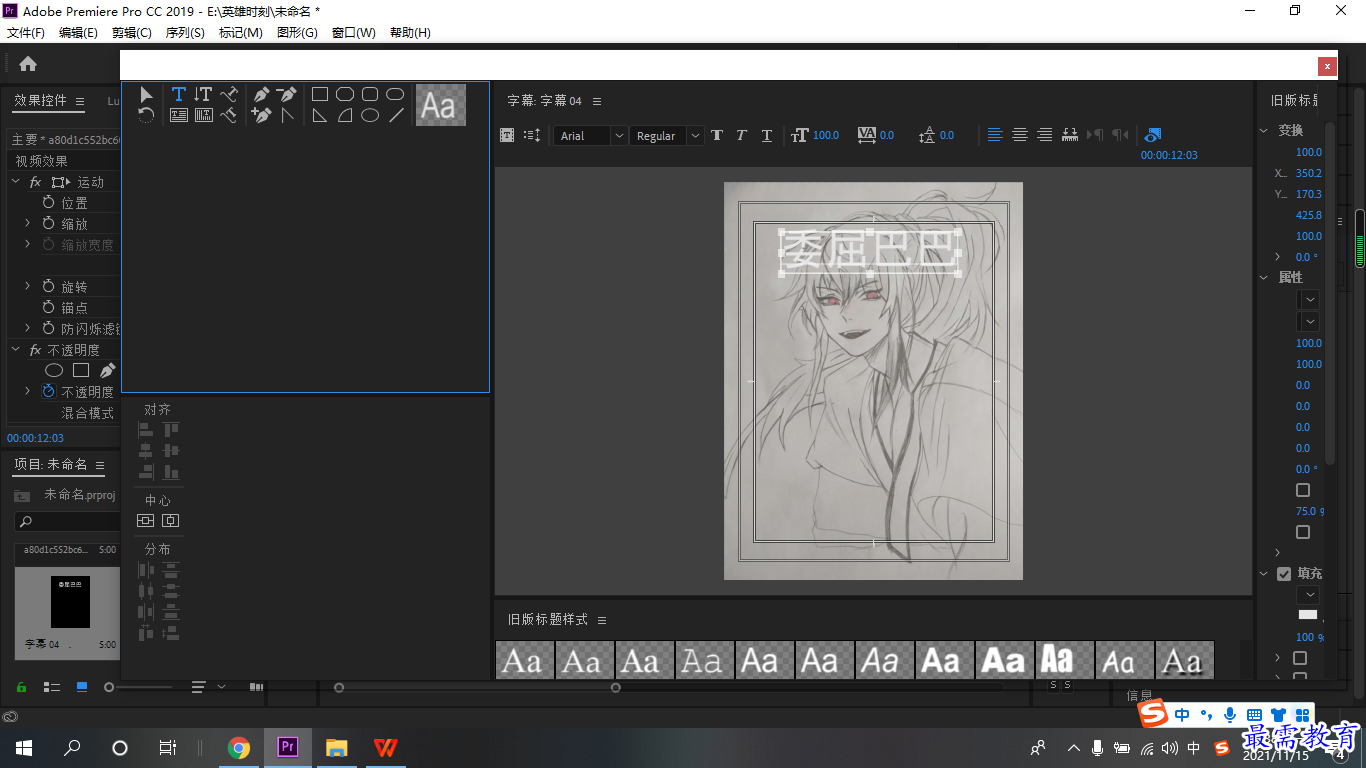Click Vertical Center button under 中心
This screenshot has height=768, width=1366.
click(x=171, y=520)
